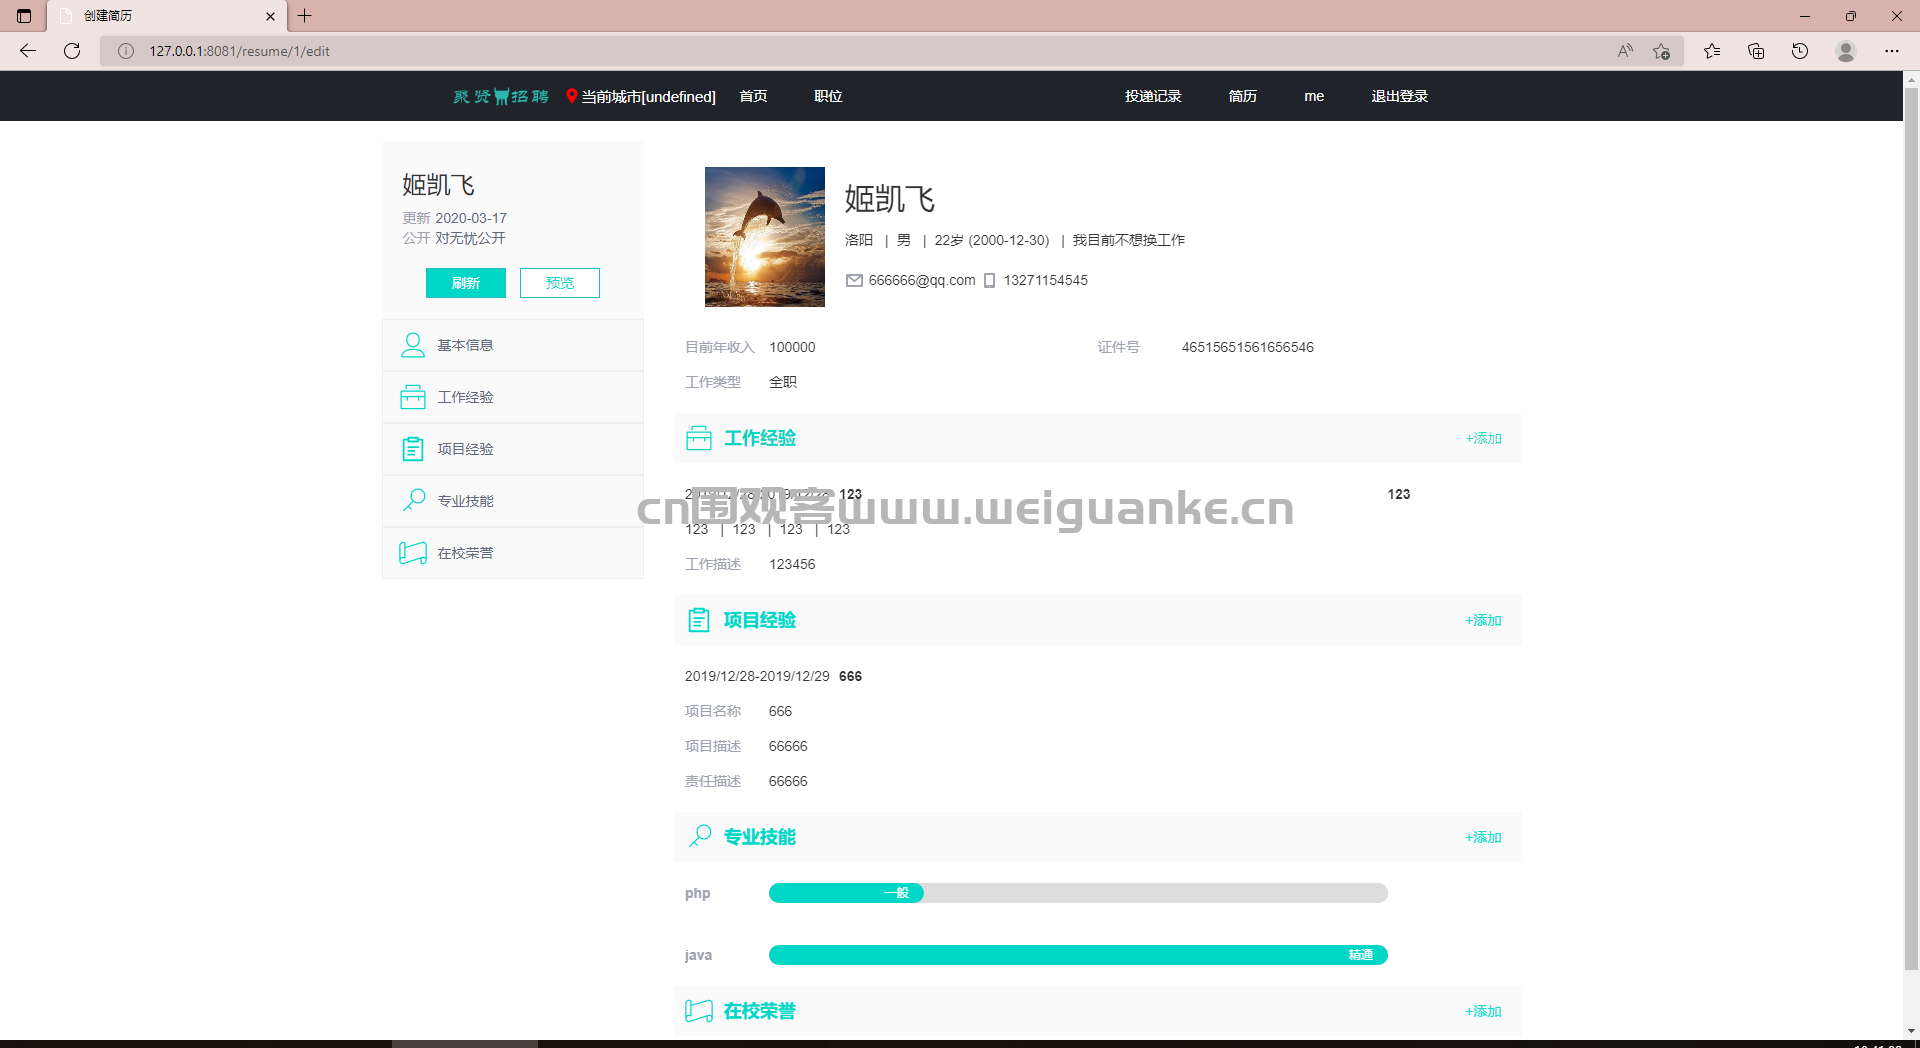The image size is (1920, 1048).
Task: Select 在校荣誉 in the sidebar
Action: coord(513,553)
